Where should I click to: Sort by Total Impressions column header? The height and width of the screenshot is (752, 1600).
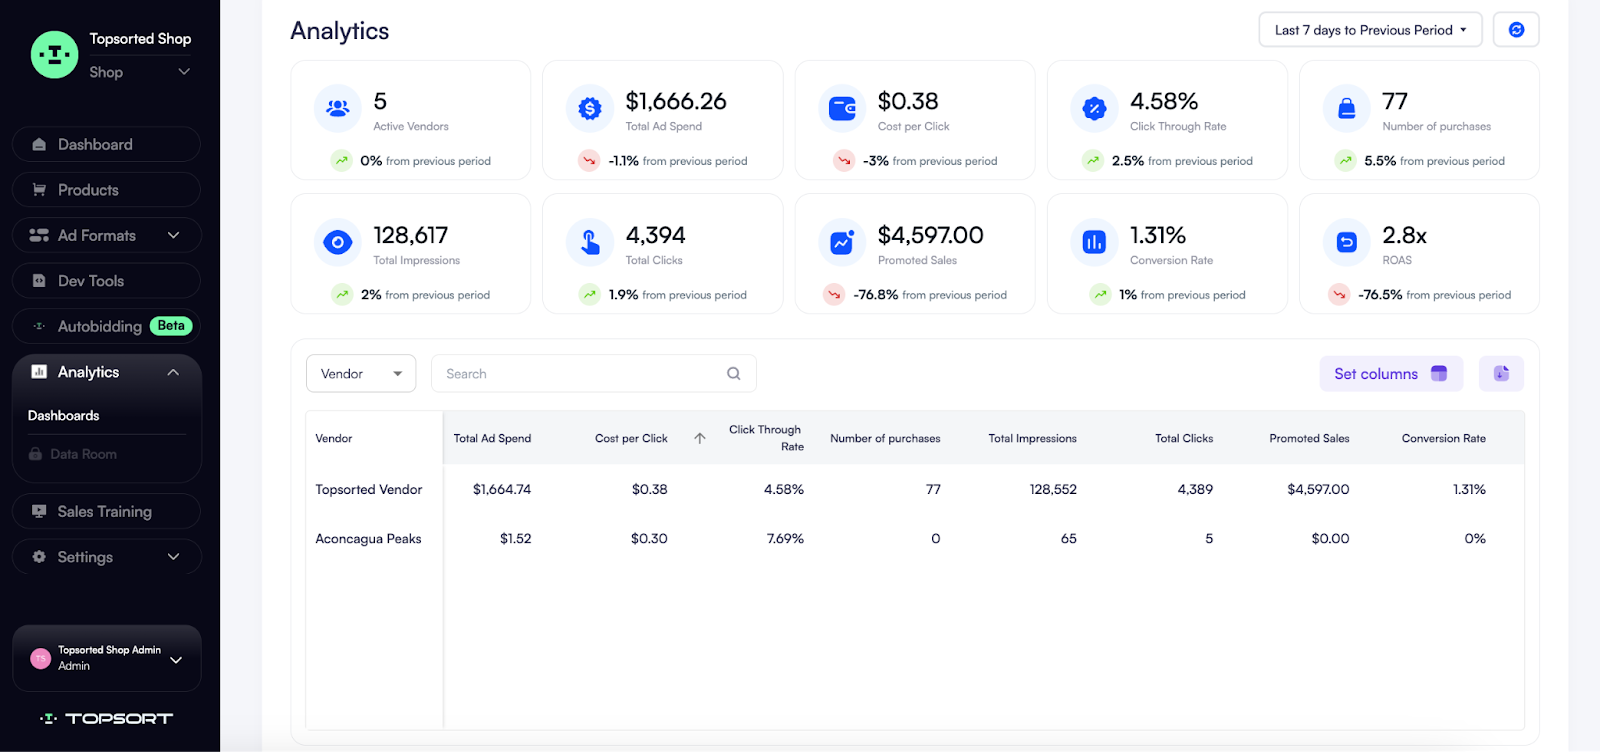tap(1032, 438)
